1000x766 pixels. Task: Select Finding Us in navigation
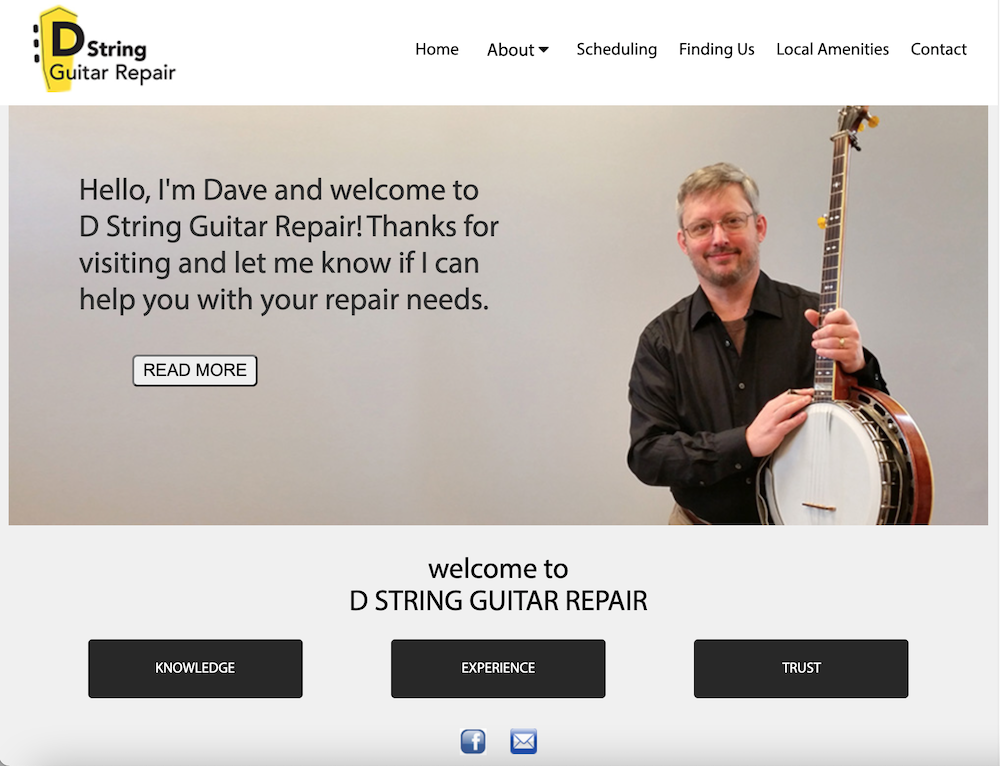click(716, 49)
